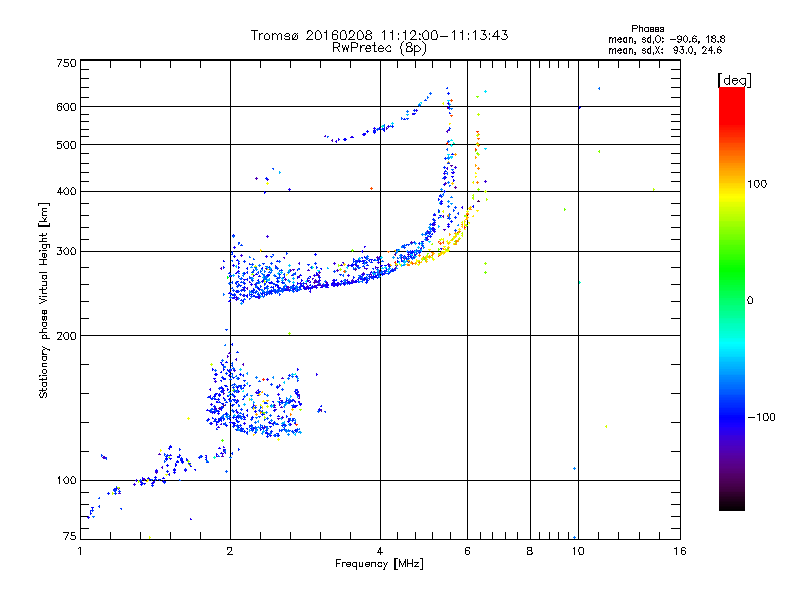Click the 'Stationary phase Virtual Height [km]' axis label
The width and height of the screenshot is (800, 600).
tap(44, 300)
